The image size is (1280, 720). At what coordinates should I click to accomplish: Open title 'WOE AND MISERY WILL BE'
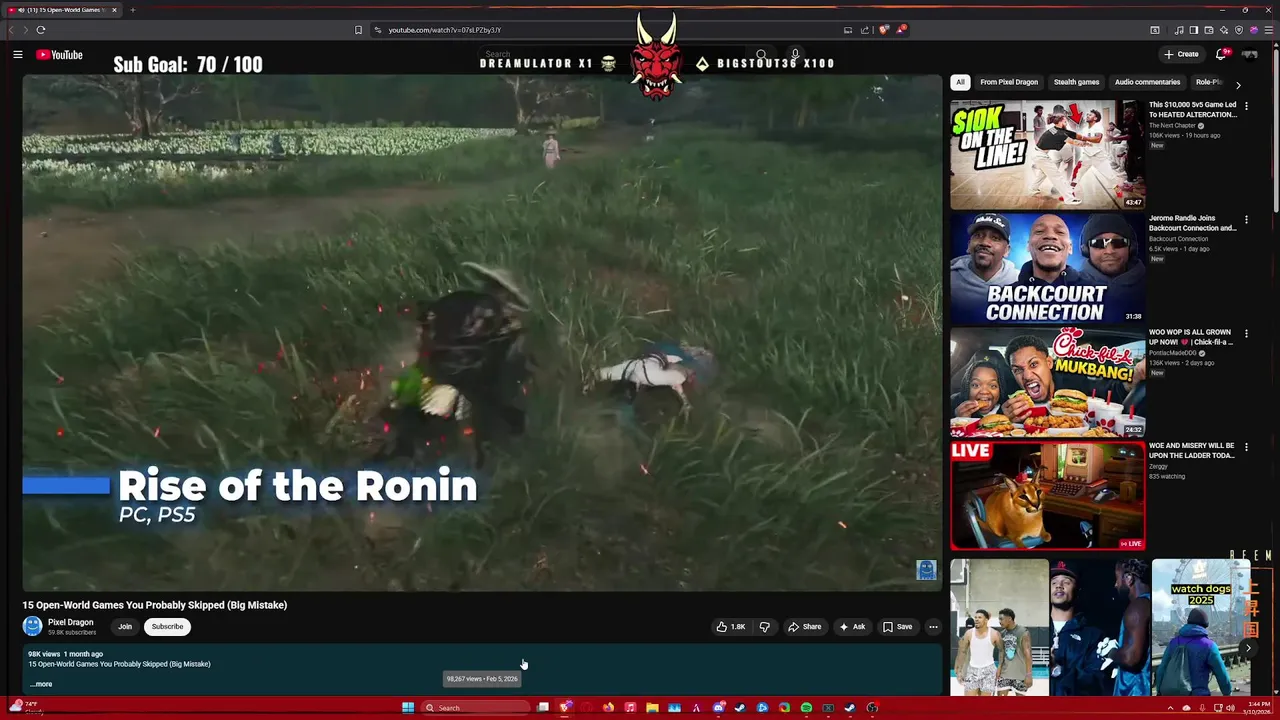[1191, 451]
